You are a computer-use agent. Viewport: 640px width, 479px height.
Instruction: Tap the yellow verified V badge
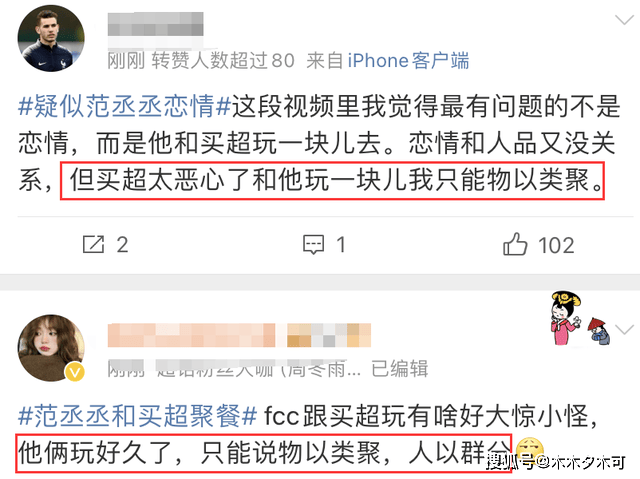pyautogui.click(x=75, y=372)
